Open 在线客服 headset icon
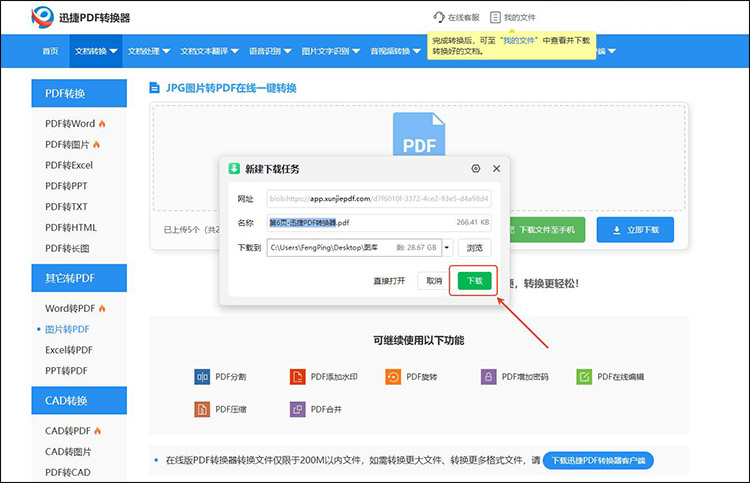 [x=439, y=17]
